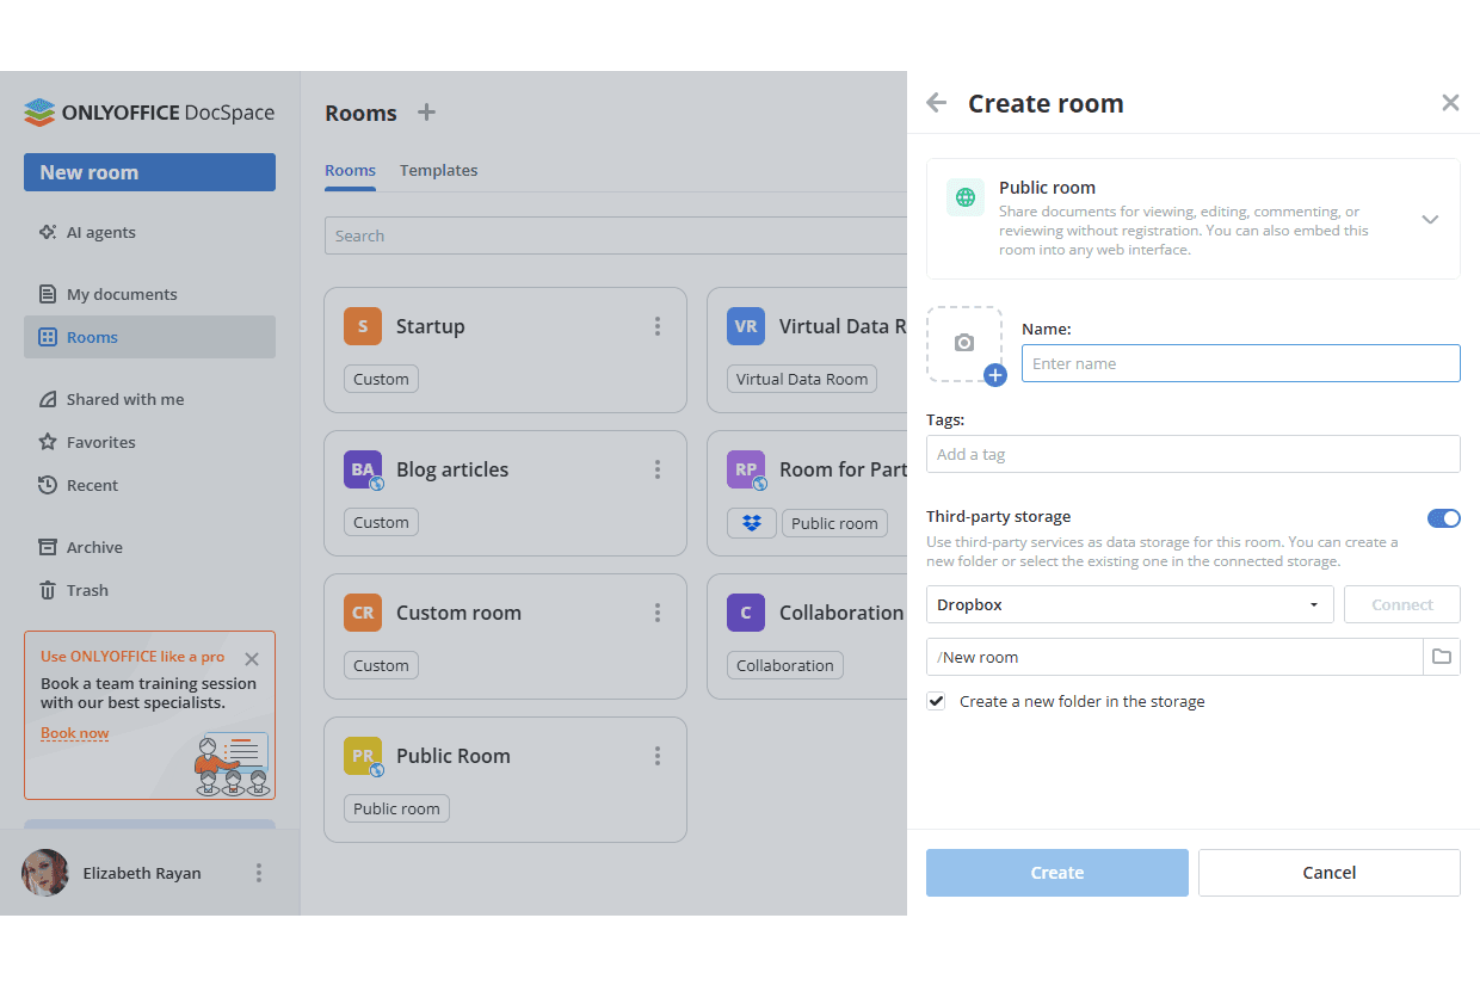This screenshot has height=987, width=1480.
Task: Open the options menu for Blog articles room
Action: 658,469
